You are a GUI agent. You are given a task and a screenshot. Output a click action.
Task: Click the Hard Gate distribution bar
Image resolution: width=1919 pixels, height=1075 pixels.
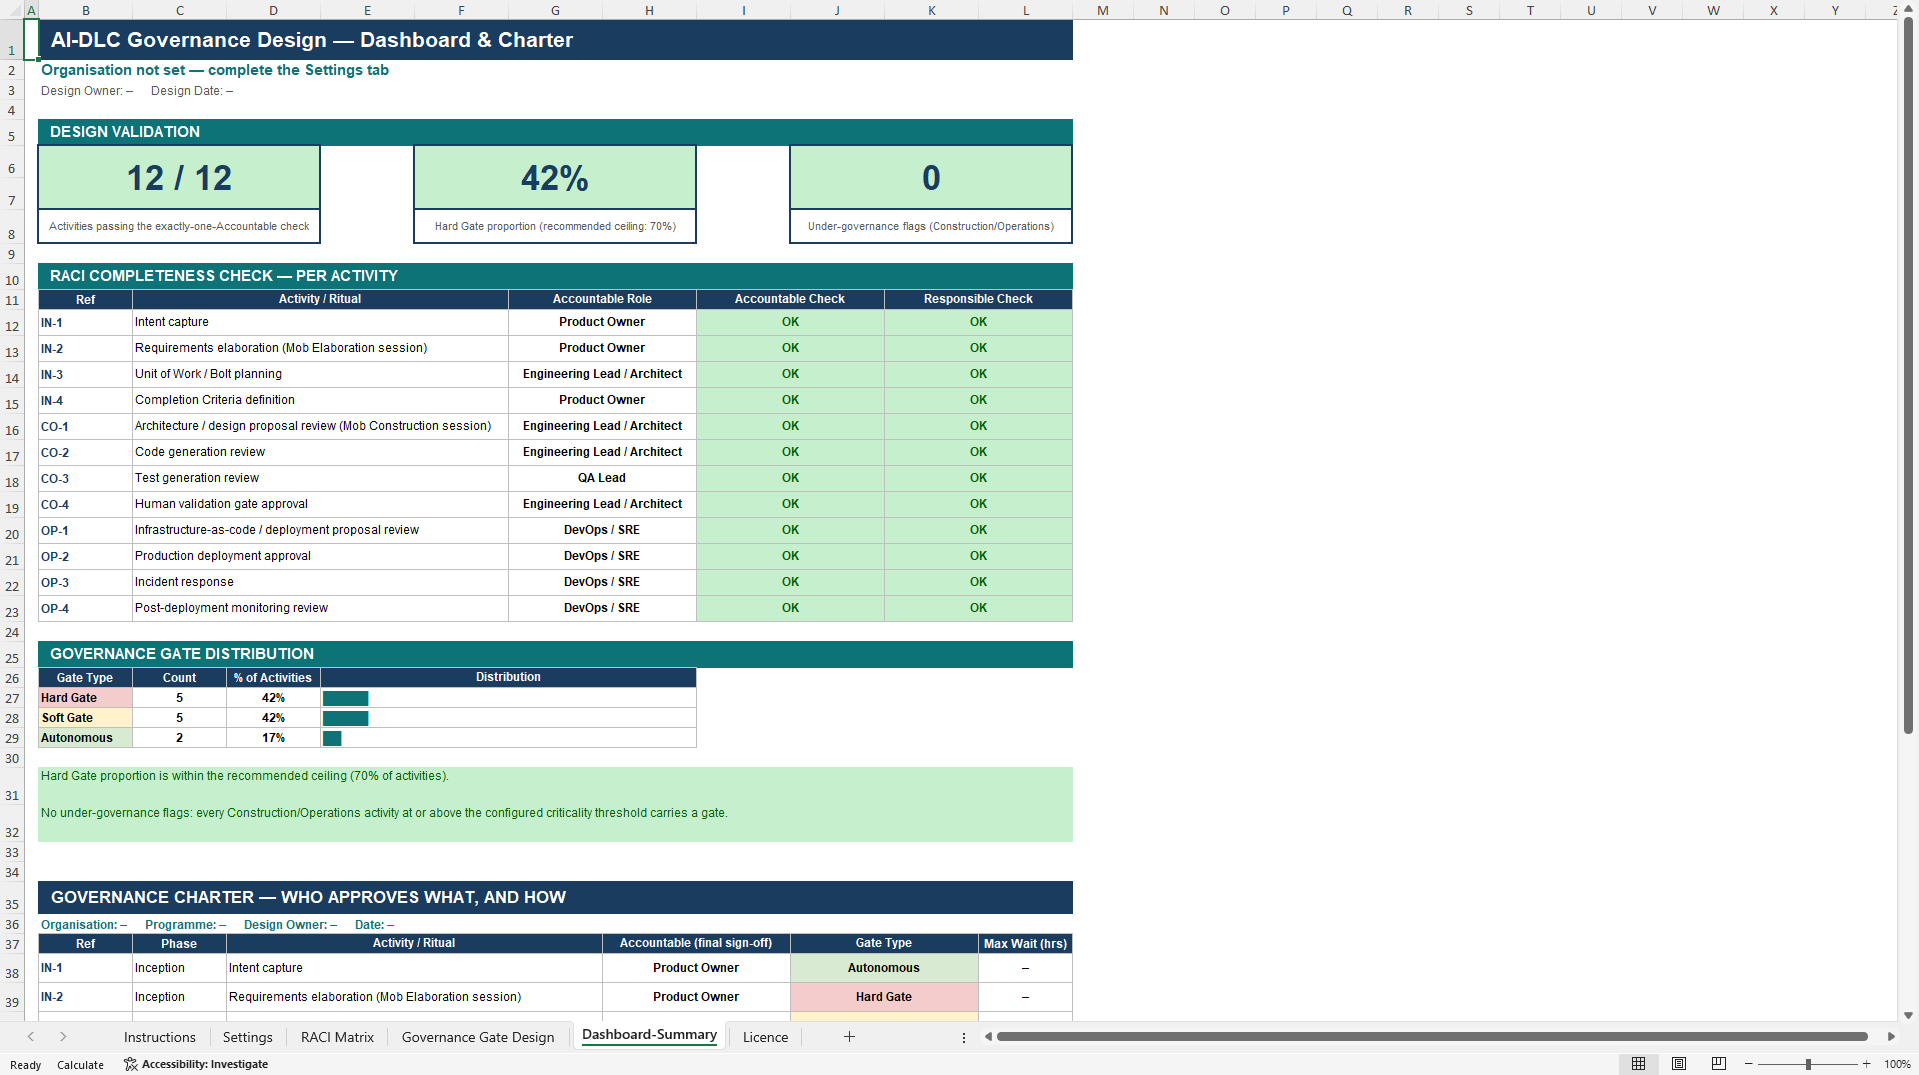tap(346, 698)
